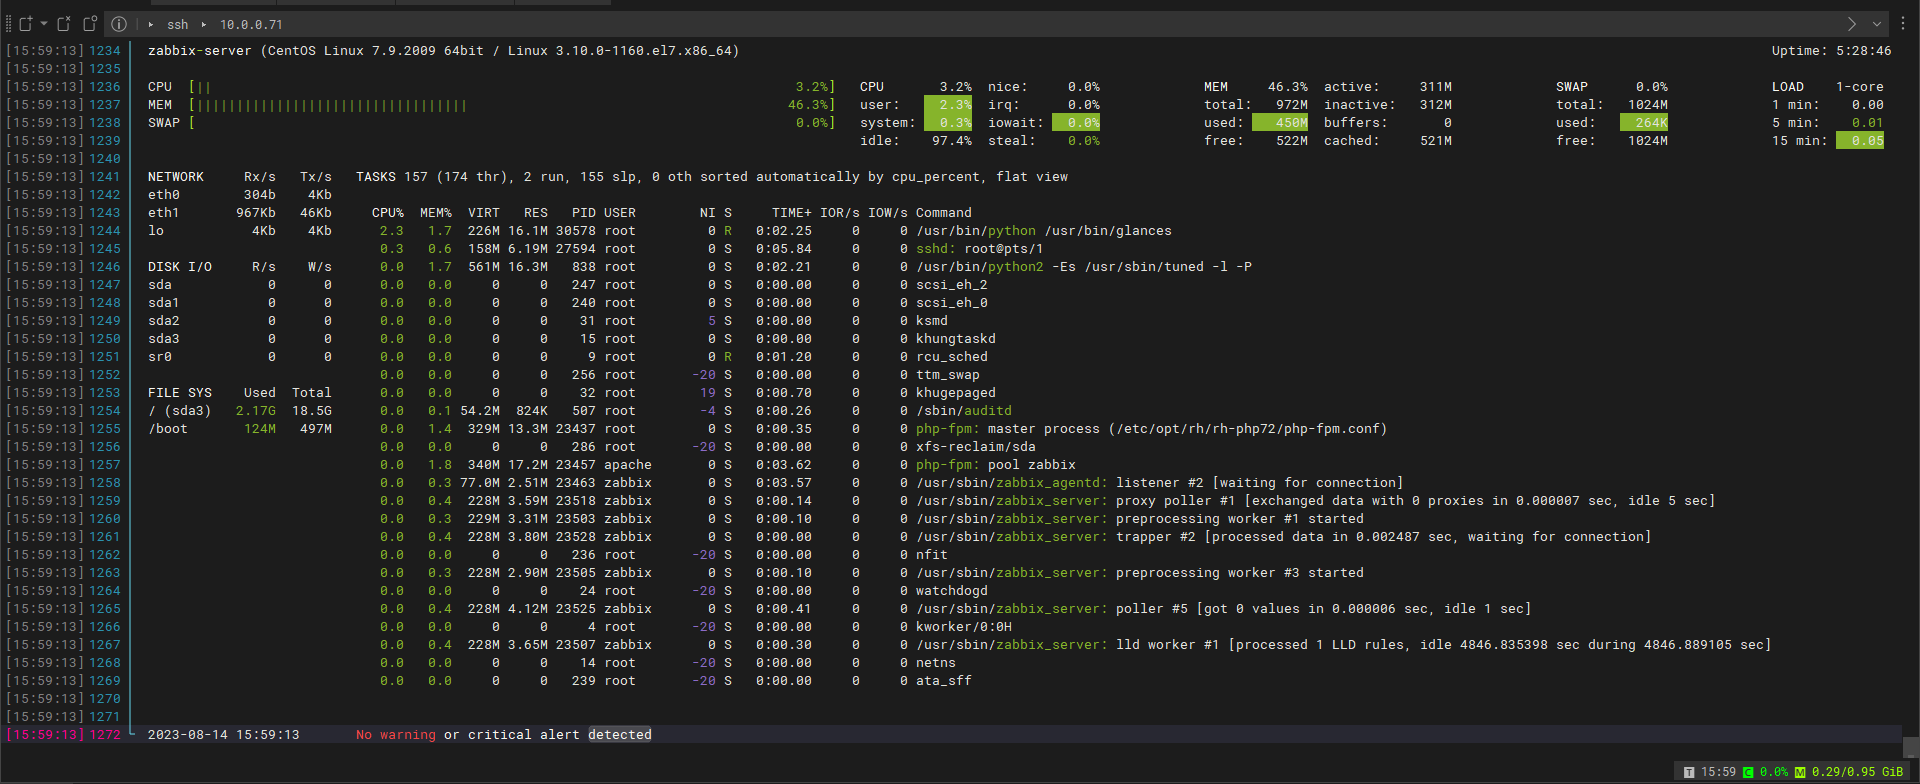Screen dimensions: 1920x784
Task: Select the php-fpm master process row
Action: pos(884,429)
